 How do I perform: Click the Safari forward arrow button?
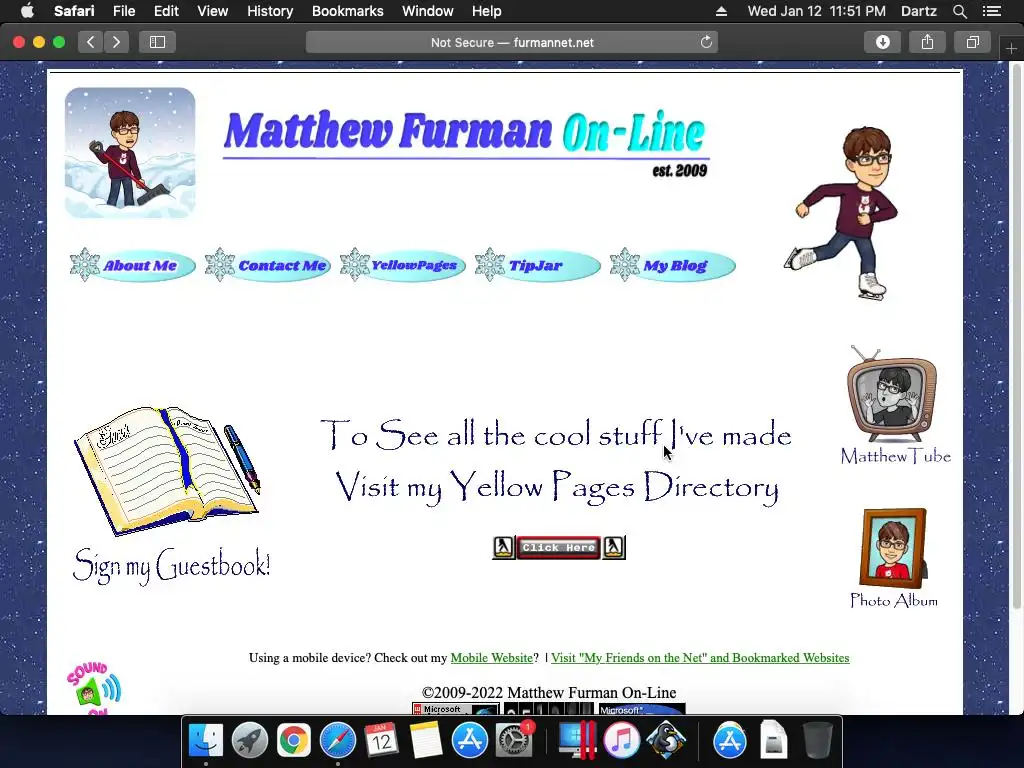pos(116,42)
